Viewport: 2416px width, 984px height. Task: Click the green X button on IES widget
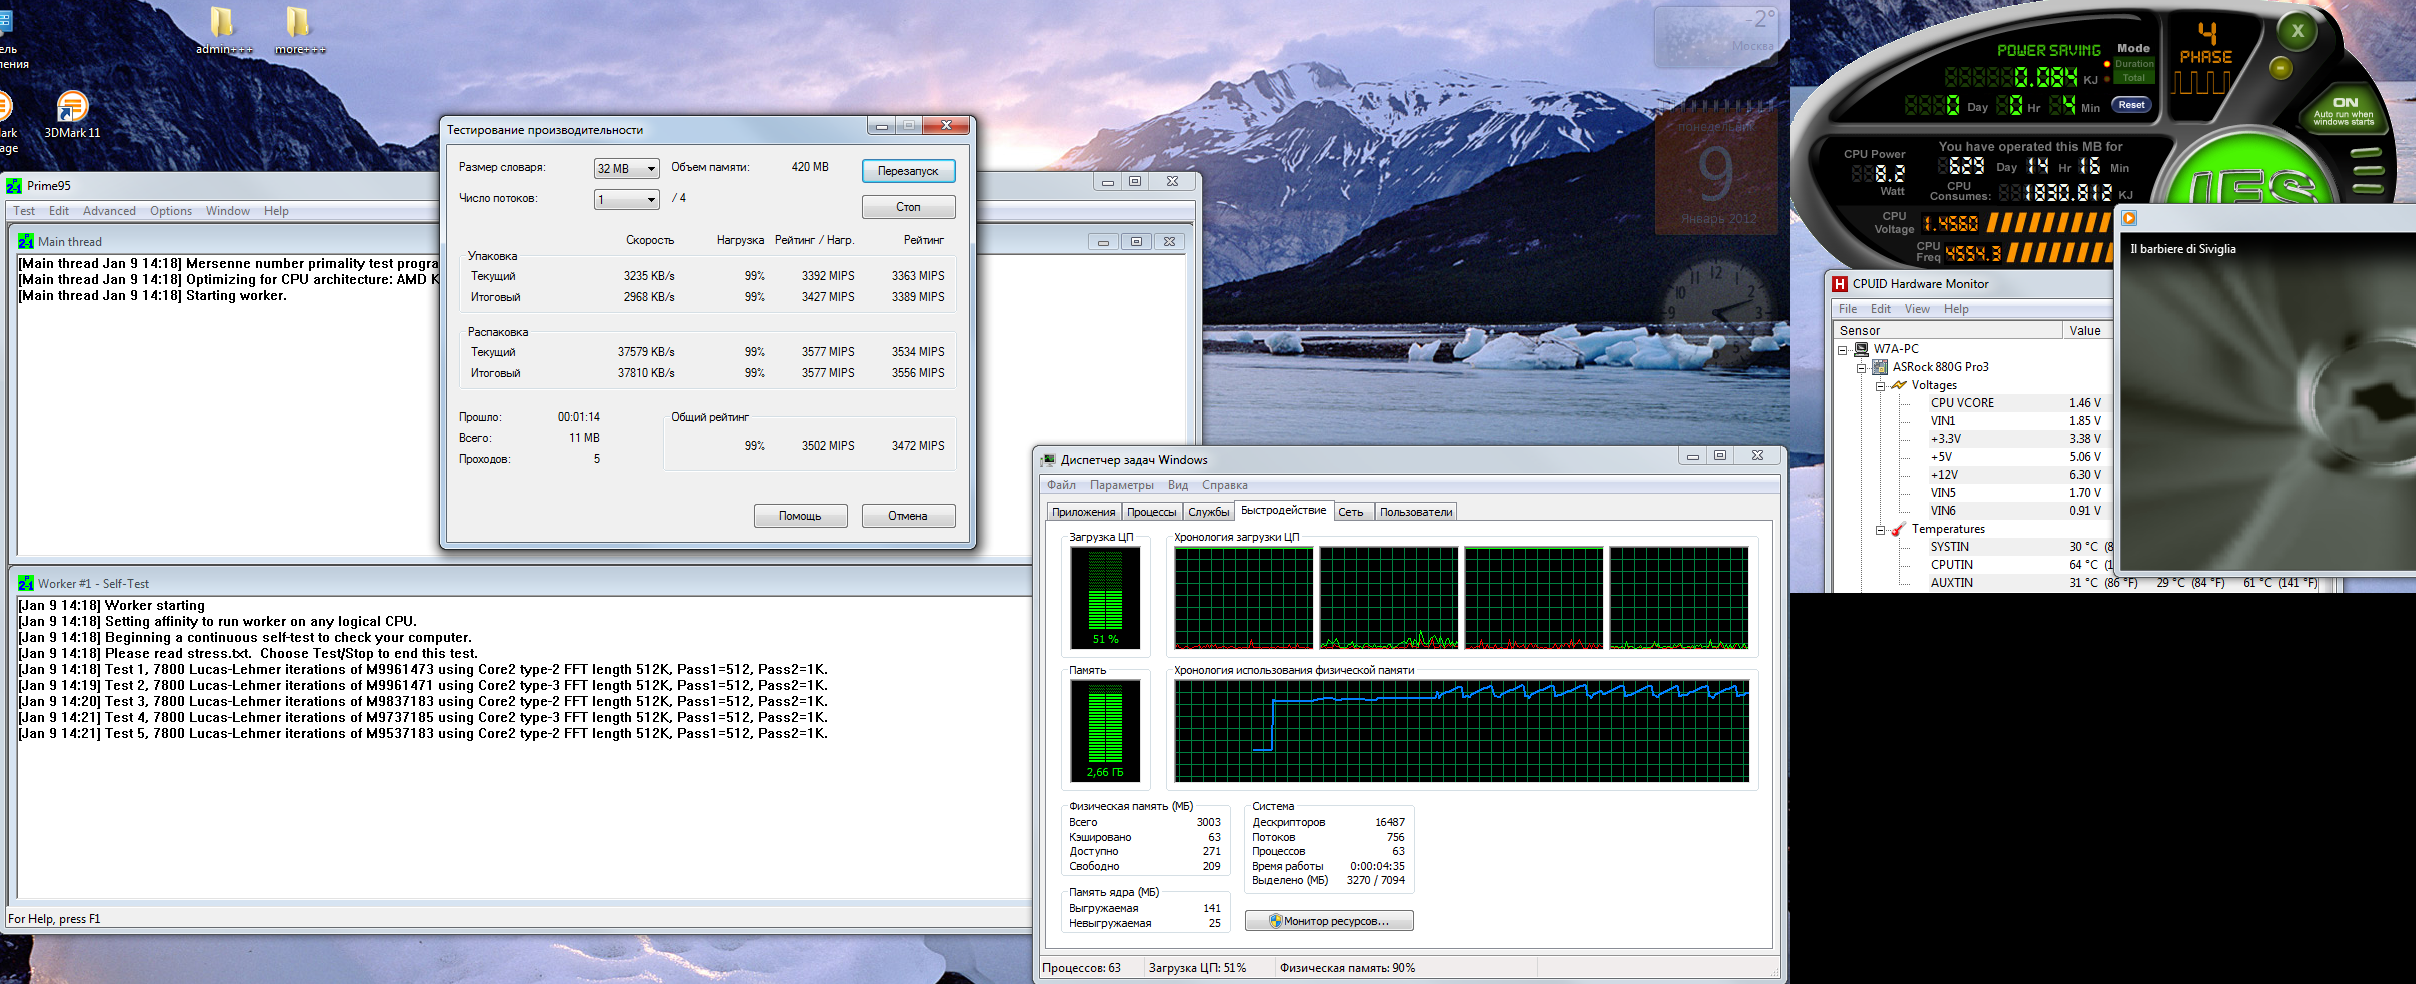point(2297,31)
